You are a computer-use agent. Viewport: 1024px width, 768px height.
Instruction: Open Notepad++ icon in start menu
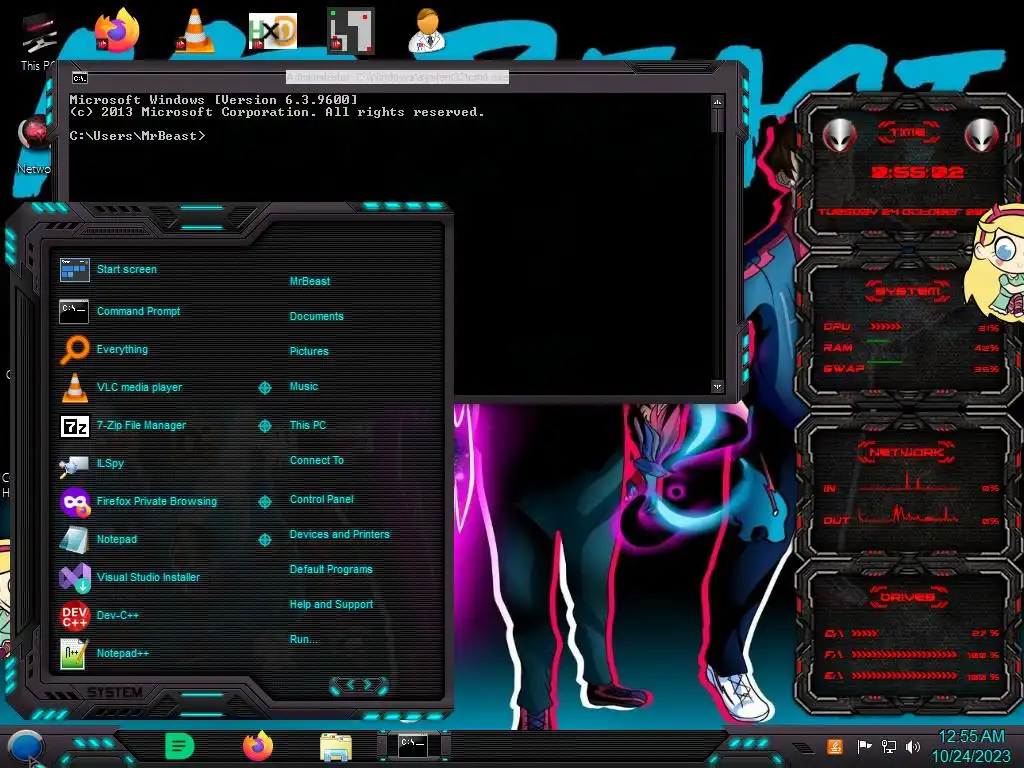coord(73,654)
